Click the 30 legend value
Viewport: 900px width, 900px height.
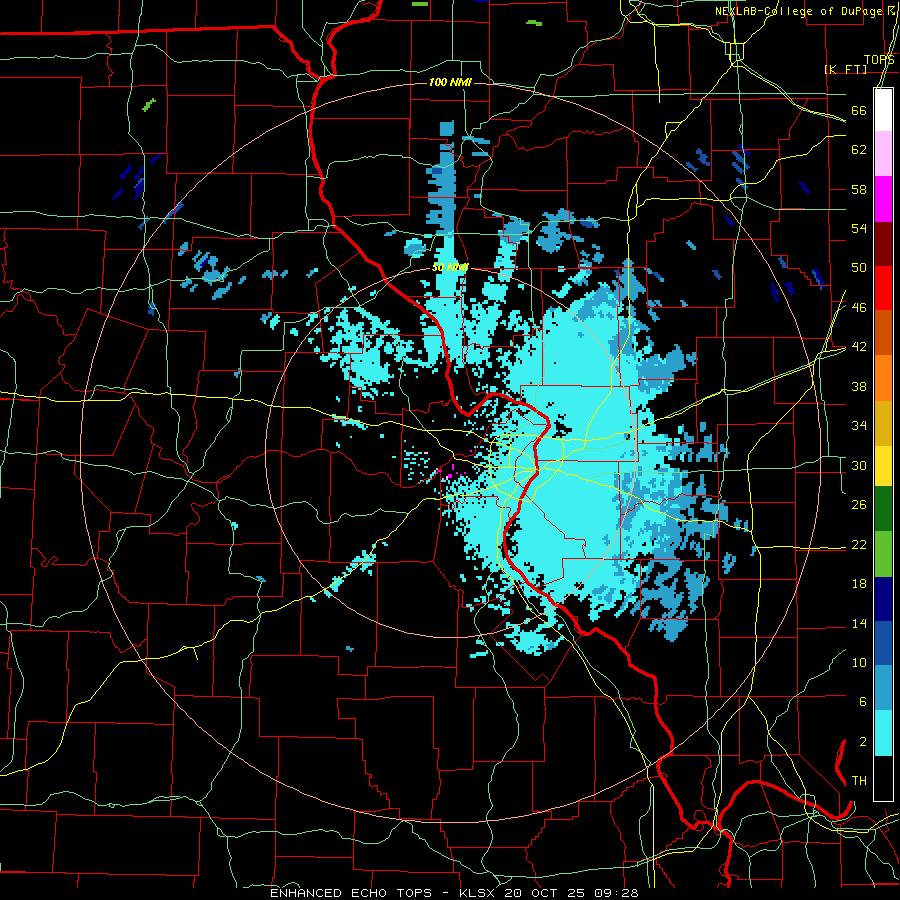coord(859,465)
